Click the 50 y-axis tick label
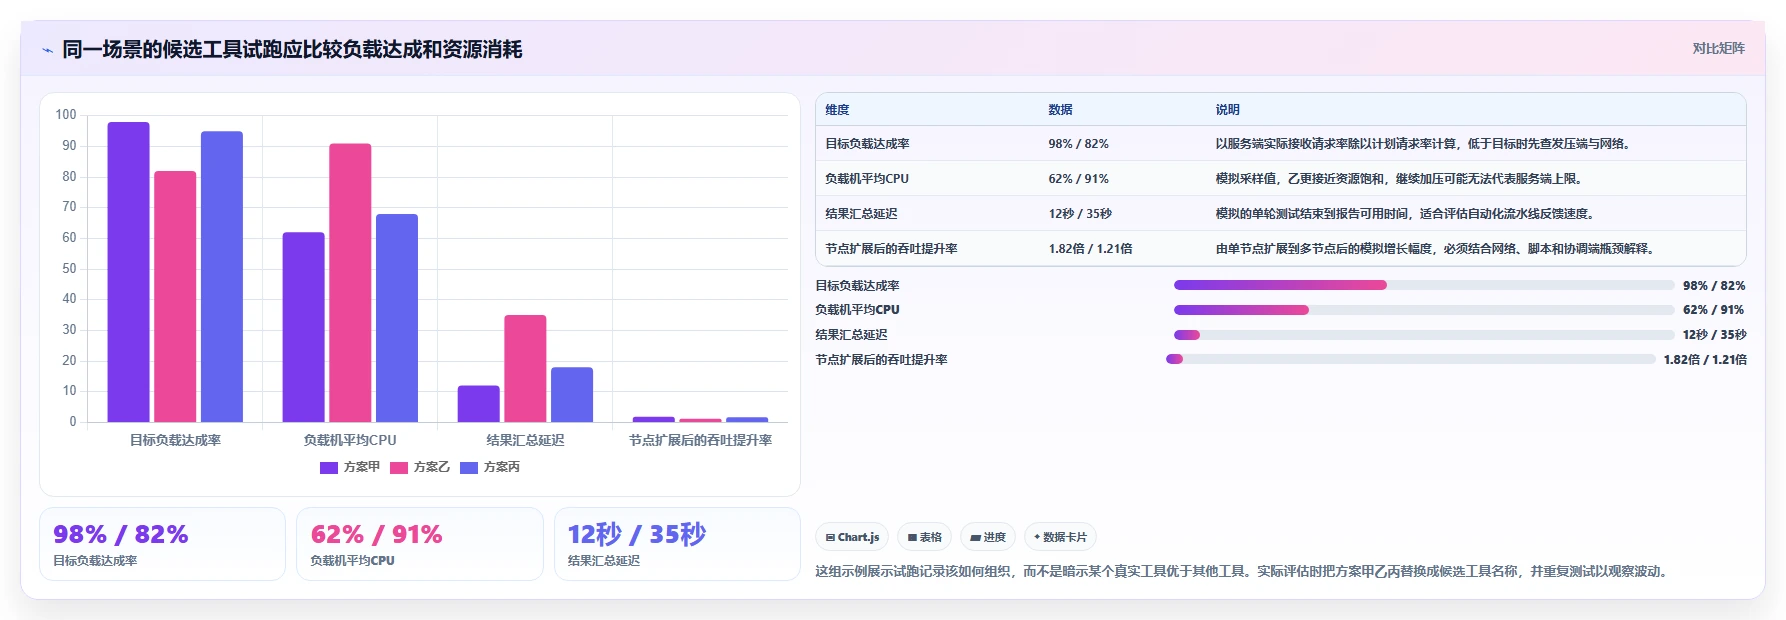The width and height of the screenshot is (1786, 620). pyautogui.click(x=69, y=268)
